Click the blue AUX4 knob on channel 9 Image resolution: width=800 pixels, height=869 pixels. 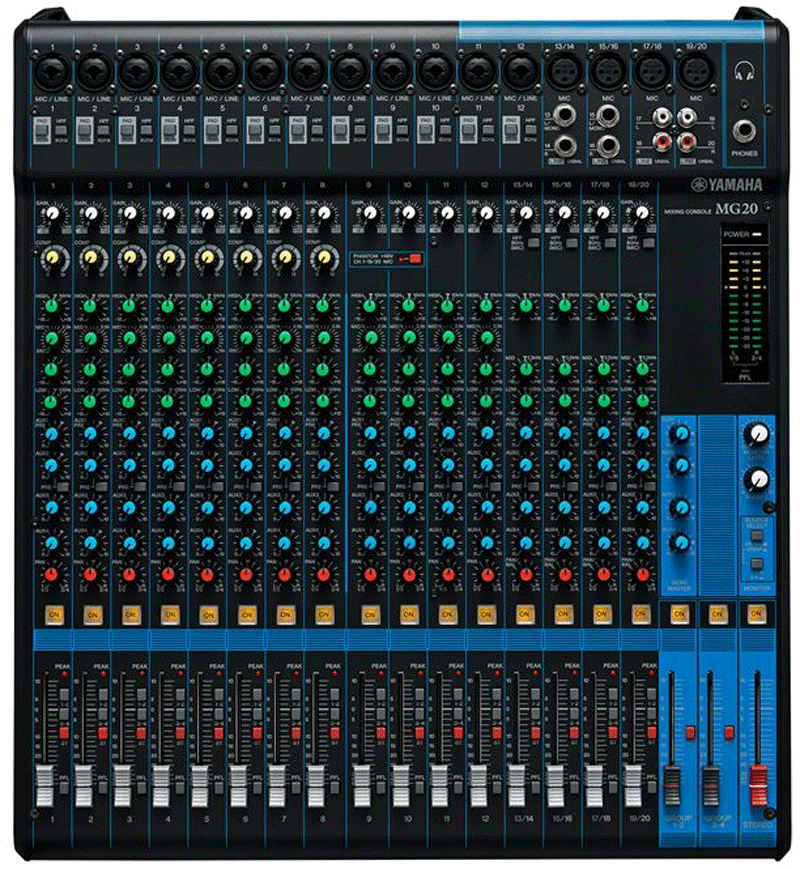[369, 542]
